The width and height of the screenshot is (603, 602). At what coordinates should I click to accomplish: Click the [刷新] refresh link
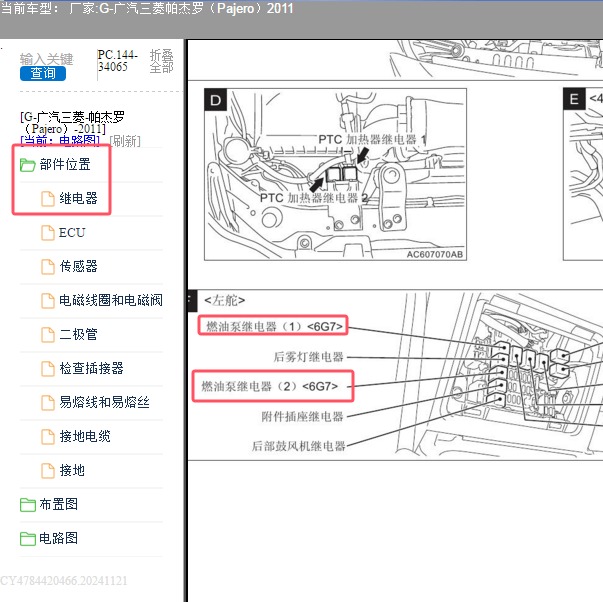pos(125,141)
